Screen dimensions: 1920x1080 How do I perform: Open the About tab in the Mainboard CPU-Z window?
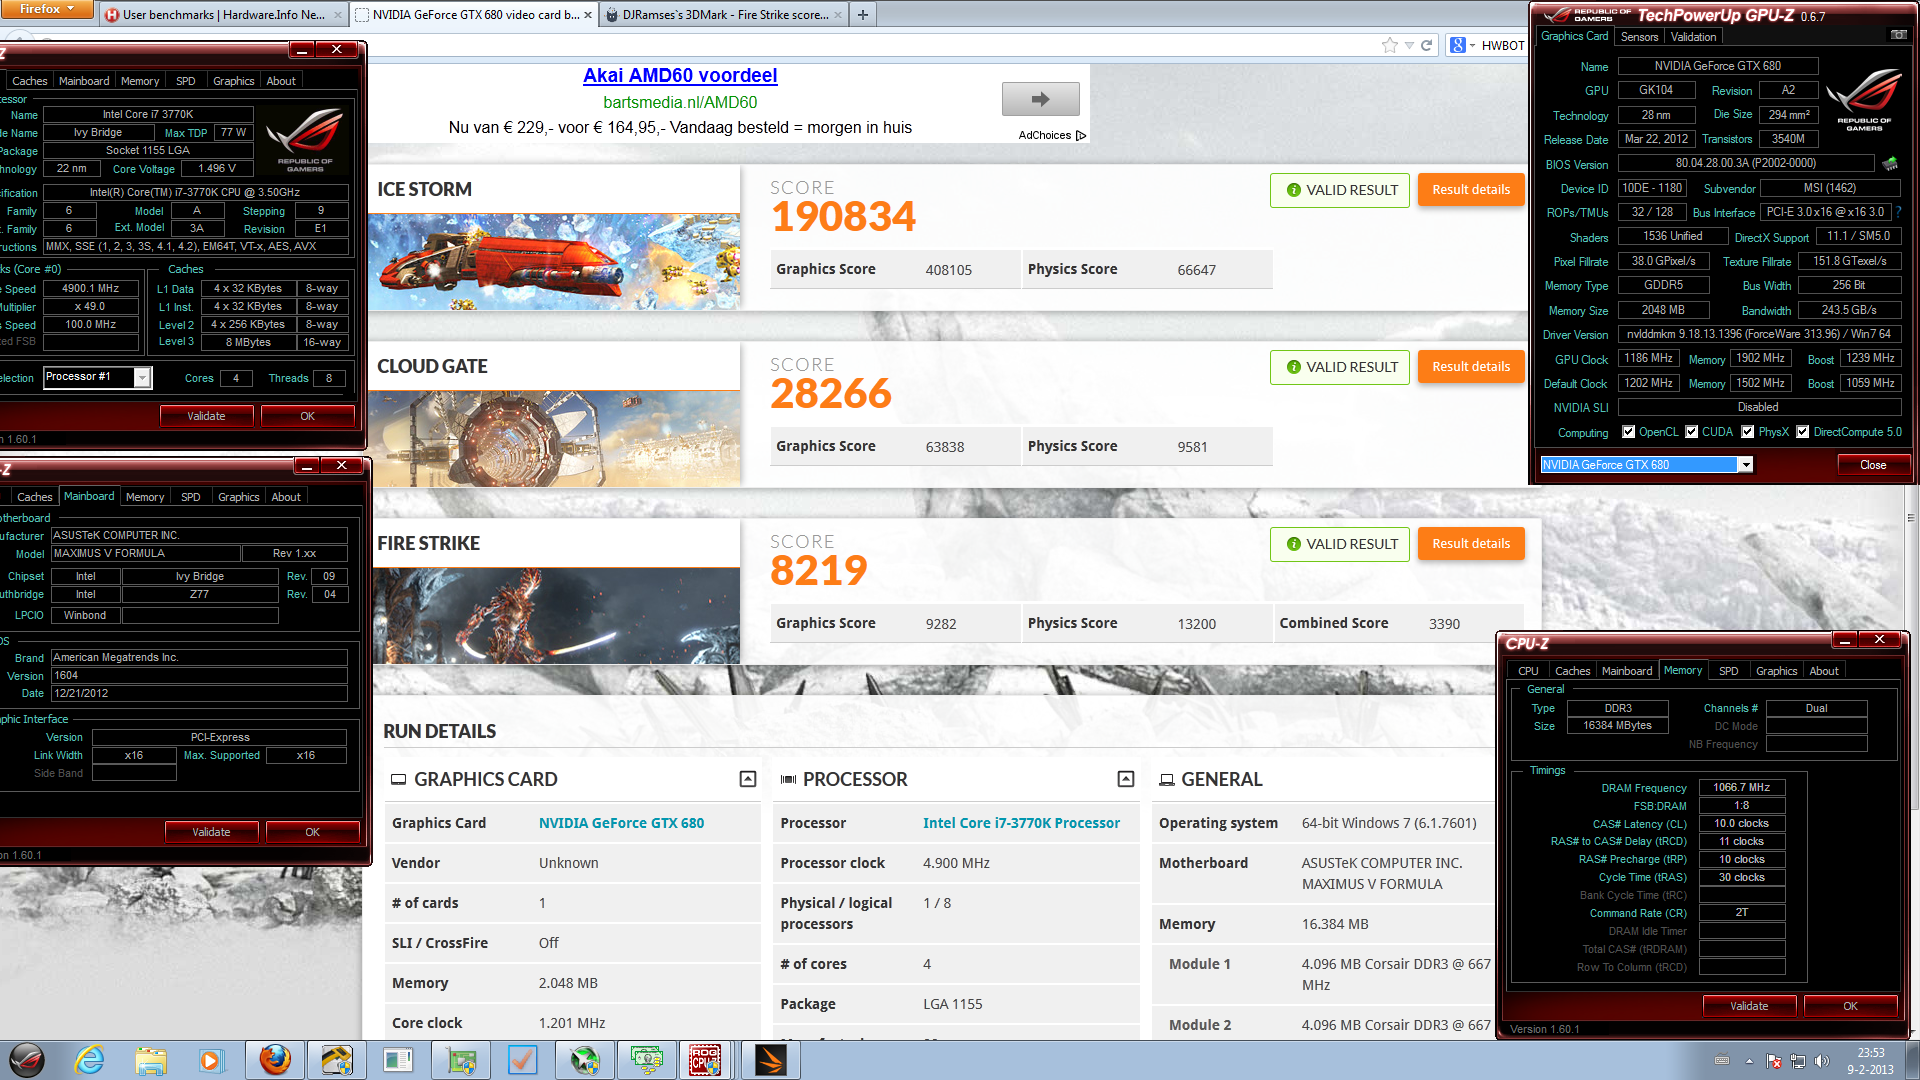point(286,497)
